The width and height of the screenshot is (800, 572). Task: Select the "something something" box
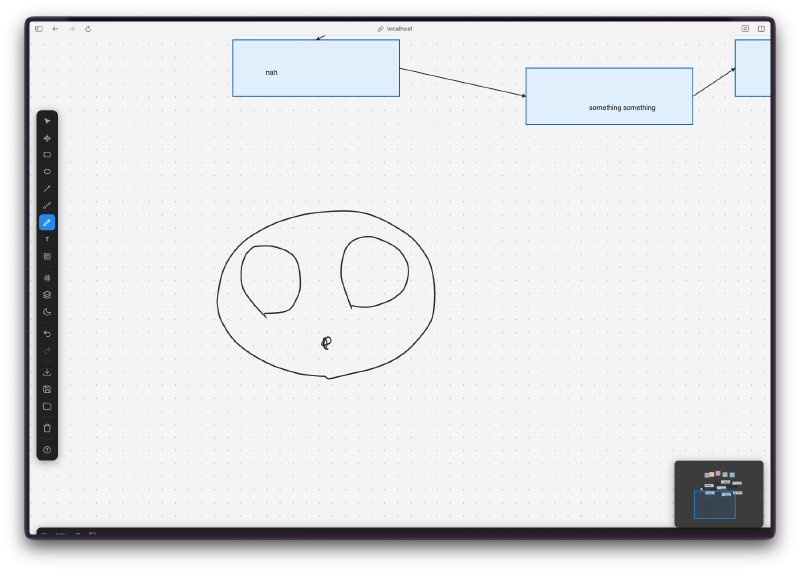click(609, 96)
